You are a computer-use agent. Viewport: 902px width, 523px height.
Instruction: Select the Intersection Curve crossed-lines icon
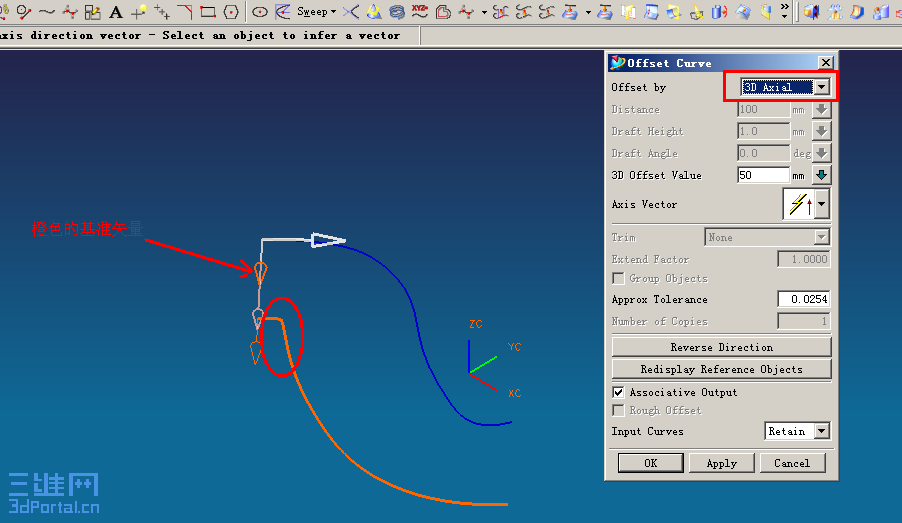point(351,12)
